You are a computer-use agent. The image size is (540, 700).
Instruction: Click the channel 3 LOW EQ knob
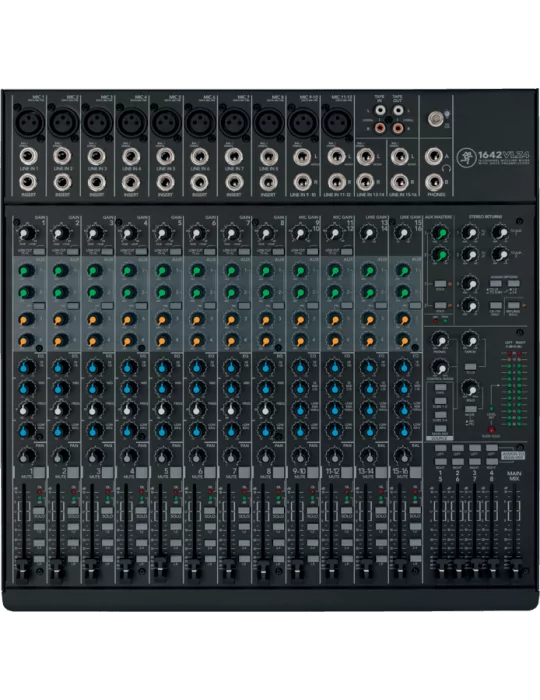95,430
